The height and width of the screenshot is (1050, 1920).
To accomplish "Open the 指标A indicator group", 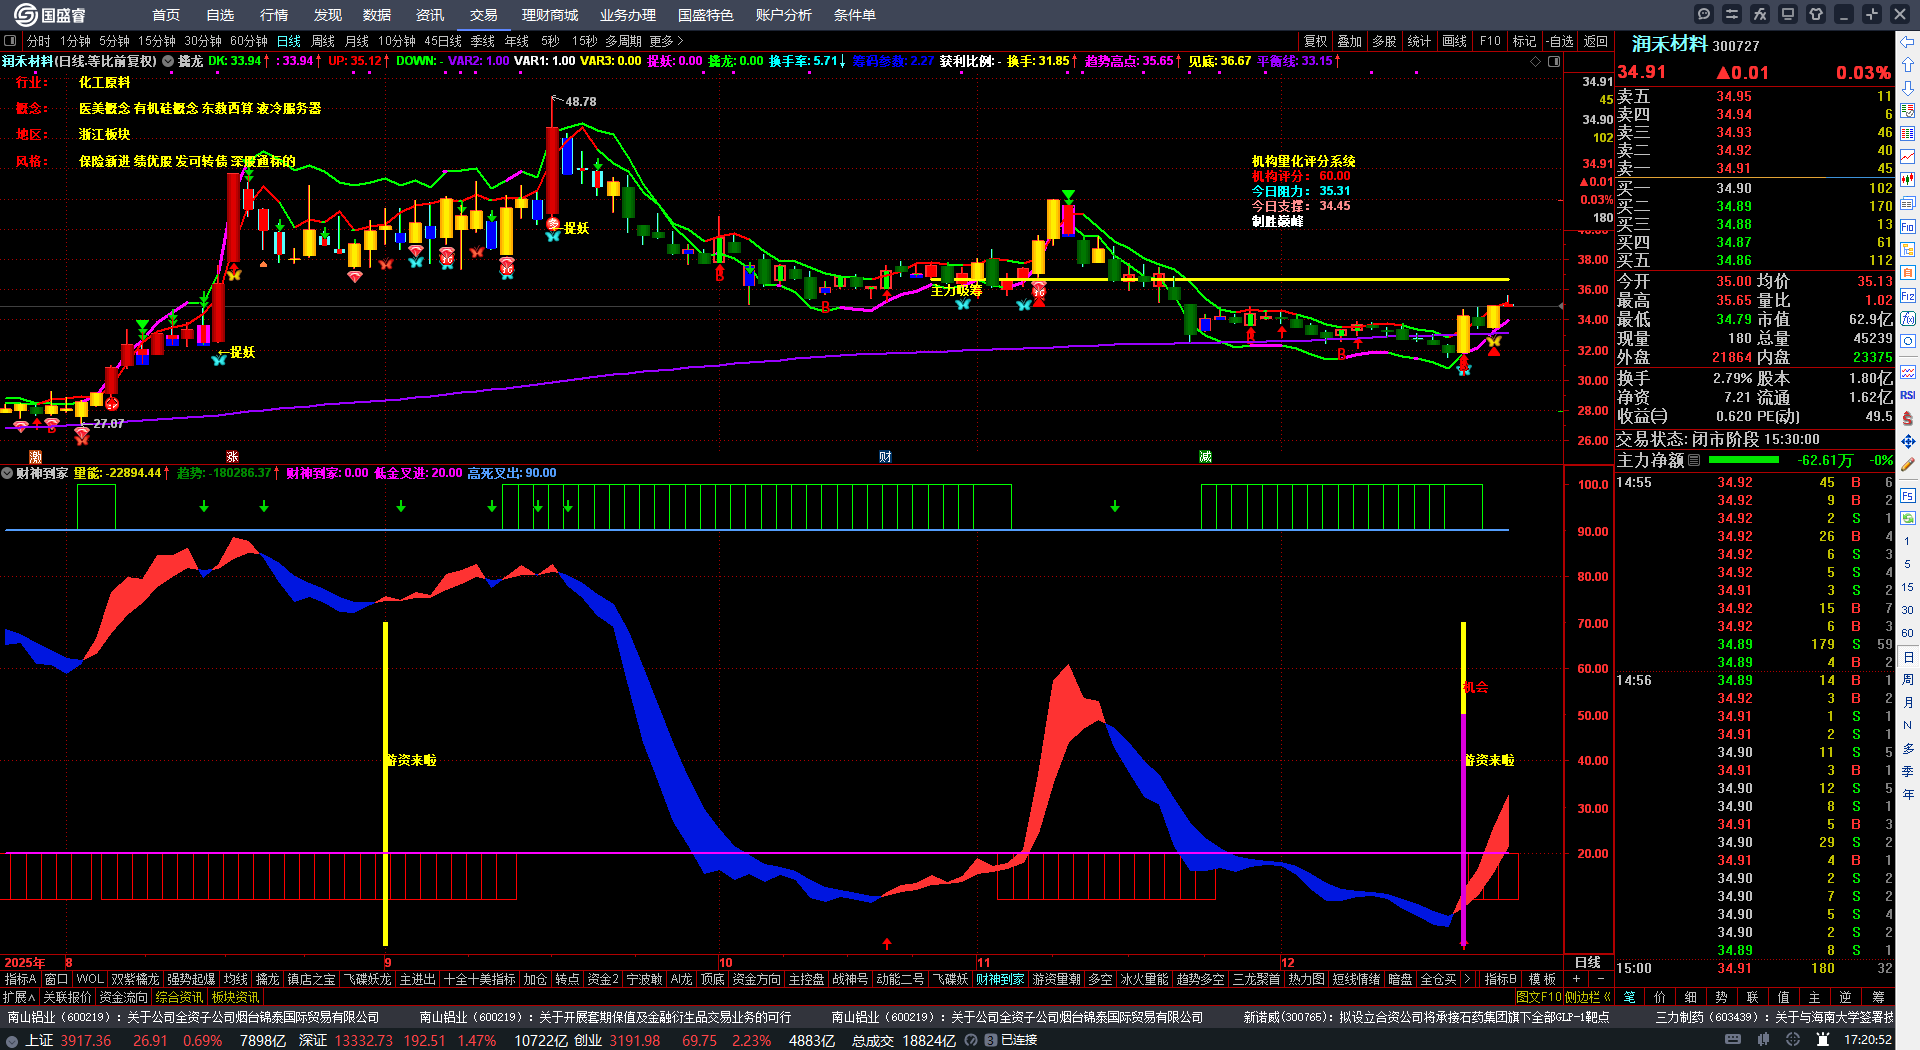I will coord(20,979).
